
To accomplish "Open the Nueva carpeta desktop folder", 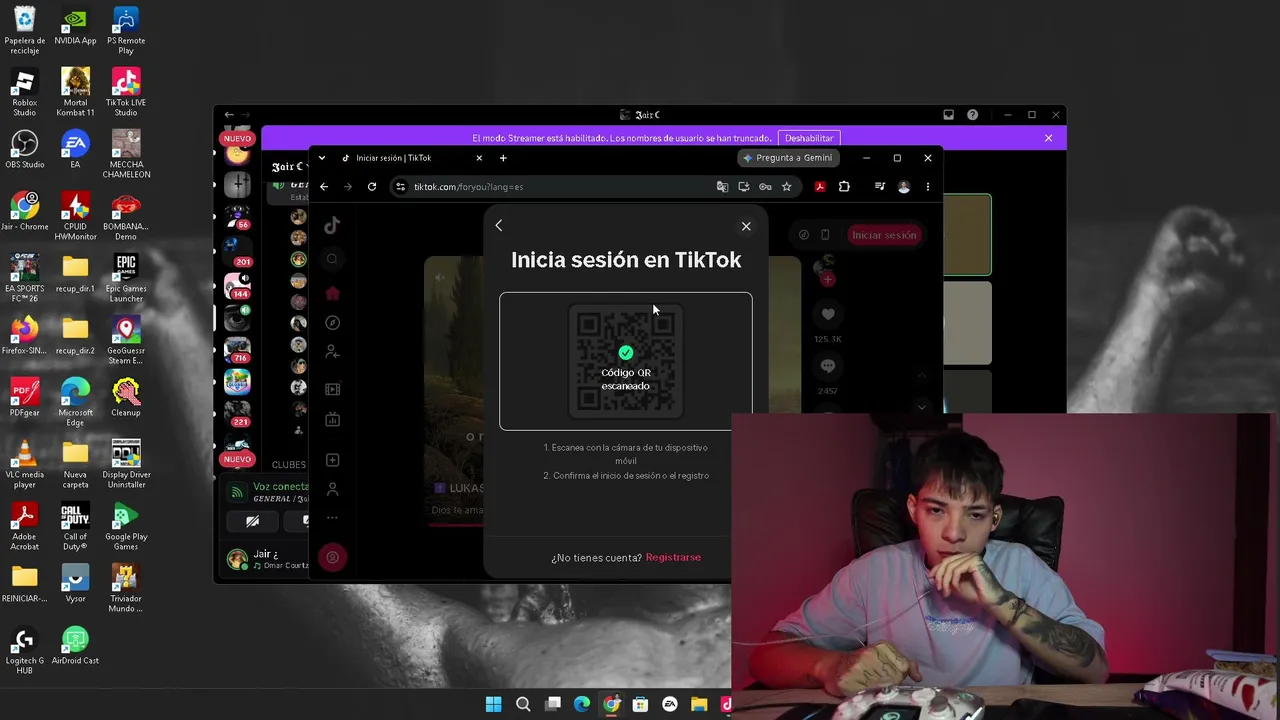I will [75, 464].
